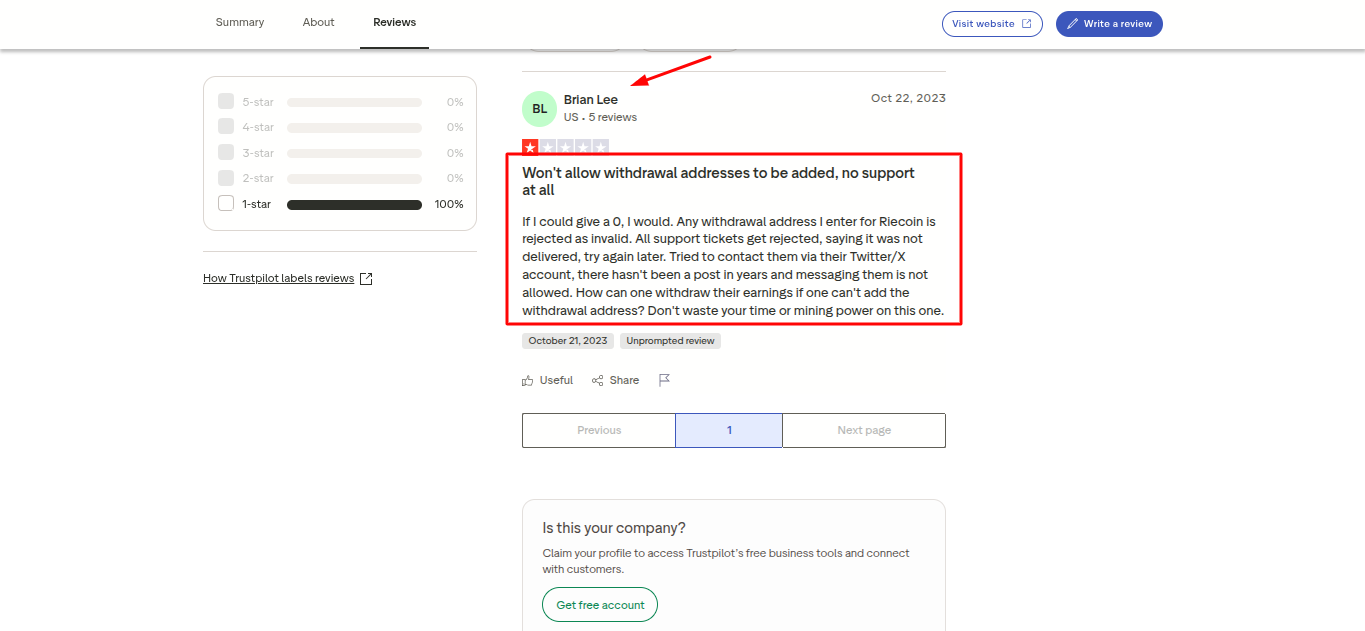
Task: Open Brian Lee's BL avatar
Action: [539, 108]
